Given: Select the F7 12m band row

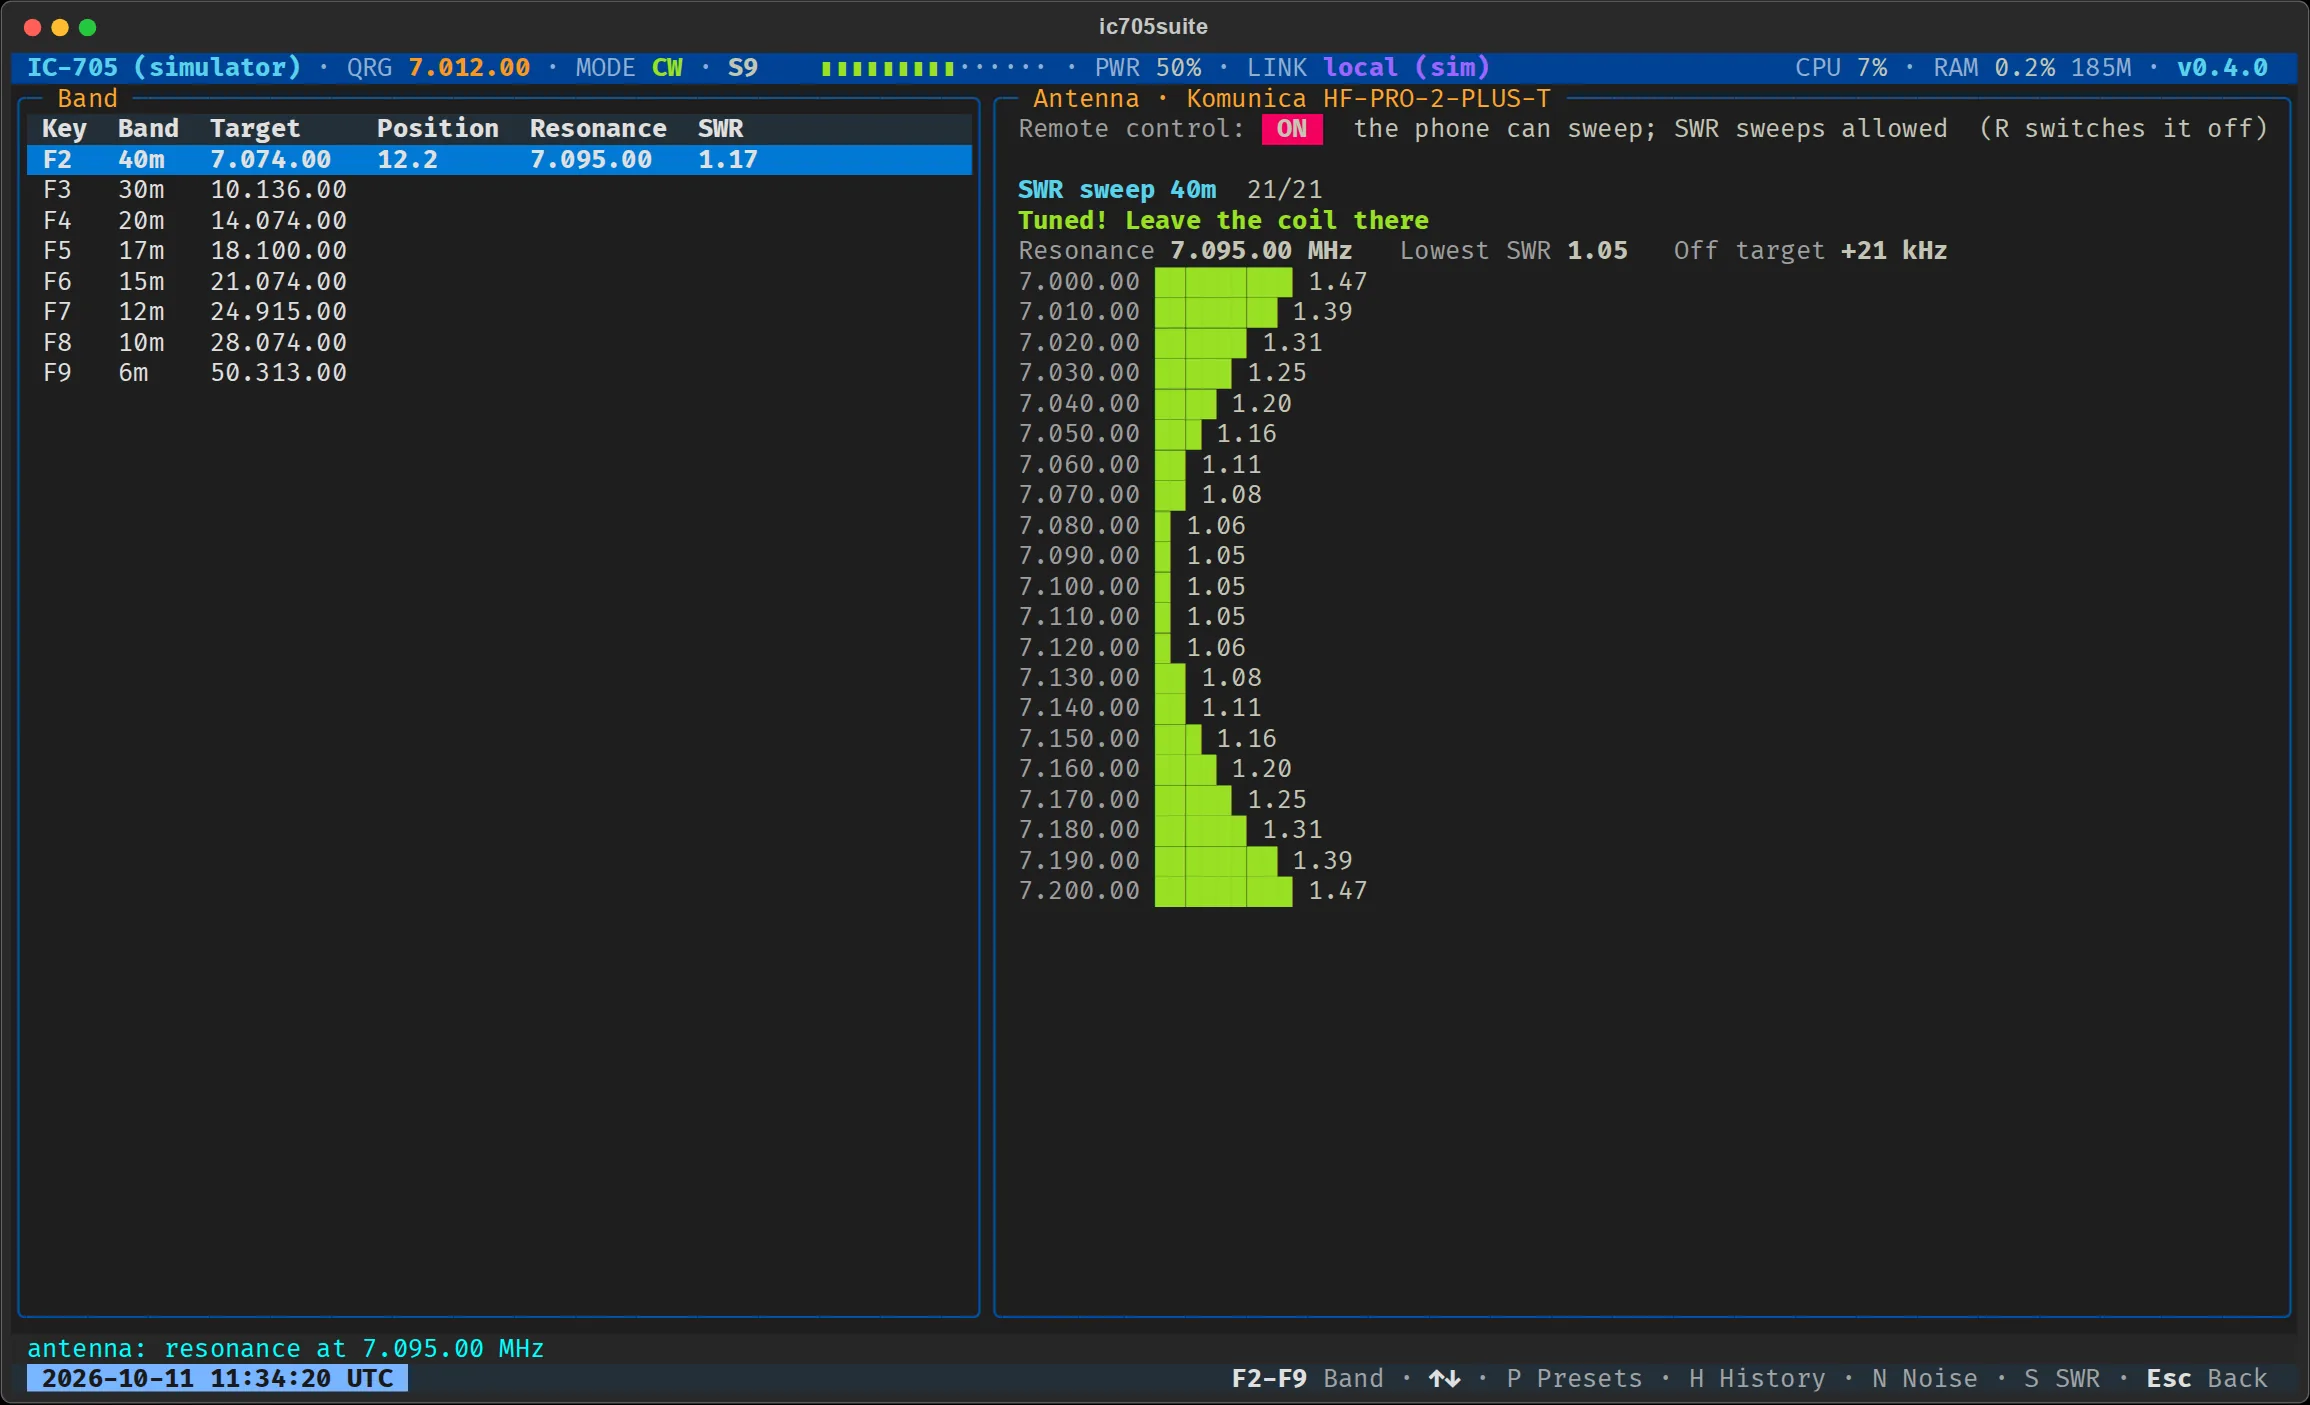Looking at the screenshot, I should pyautogui.click(x=499, y=312).
